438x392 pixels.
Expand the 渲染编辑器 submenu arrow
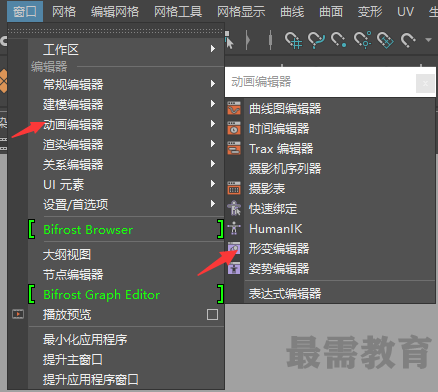[x=213, y=144]
